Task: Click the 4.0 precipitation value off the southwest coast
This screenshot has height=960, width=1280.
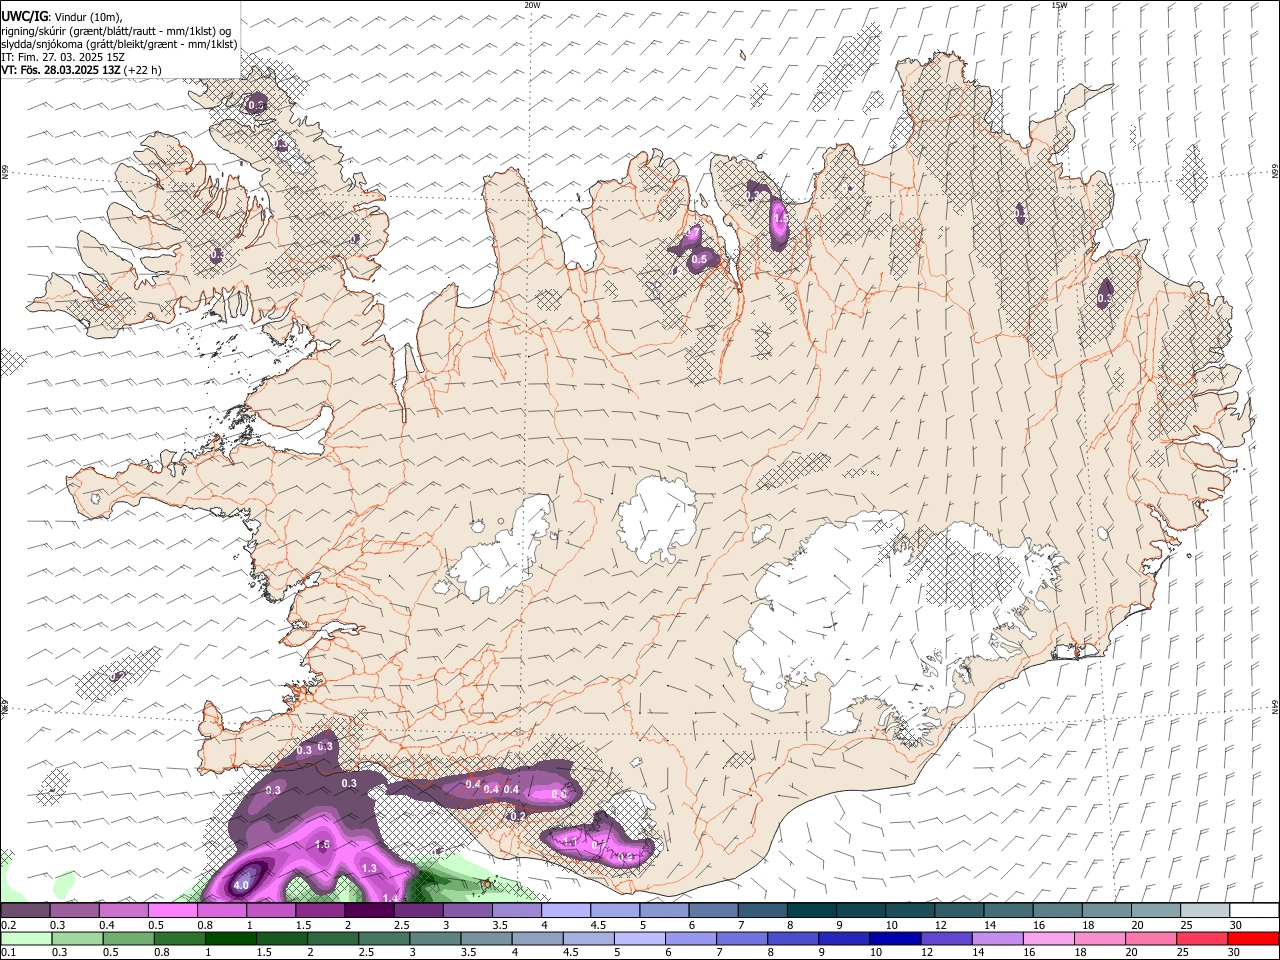Action: point(241,885)
